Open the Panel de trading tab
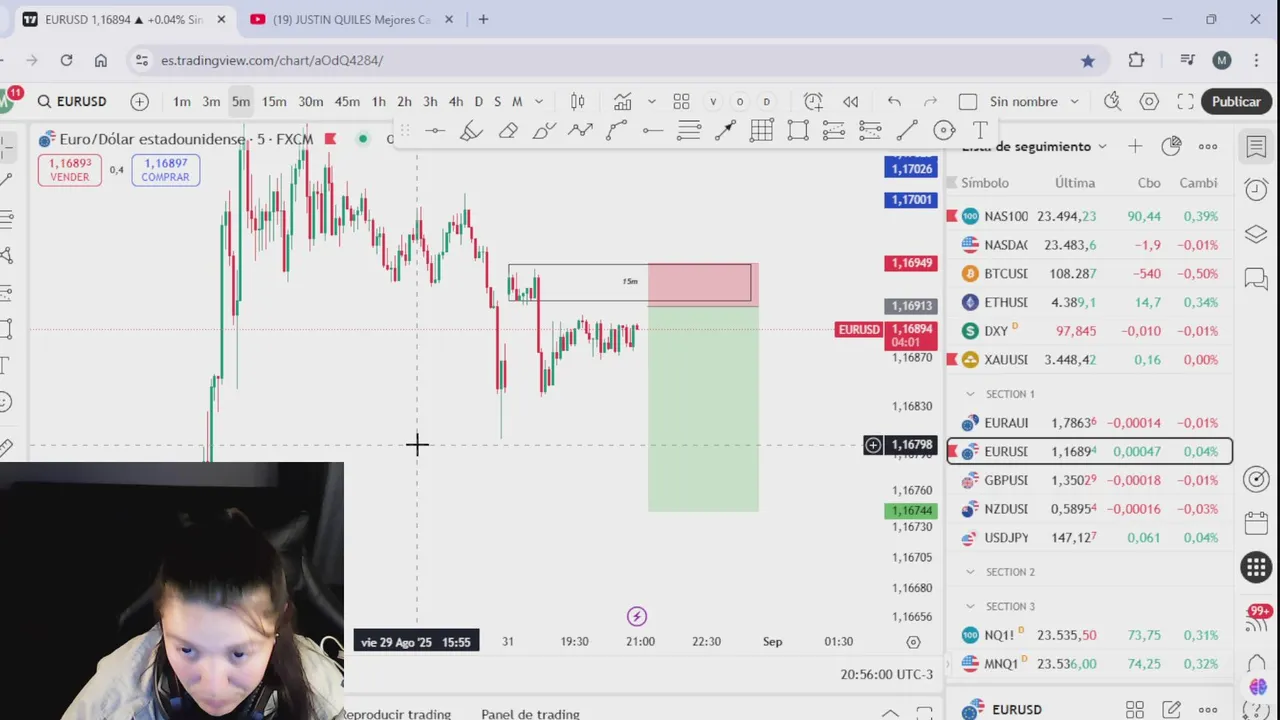The width and height of the screenshot is (1280, 720). coord(530,714)
